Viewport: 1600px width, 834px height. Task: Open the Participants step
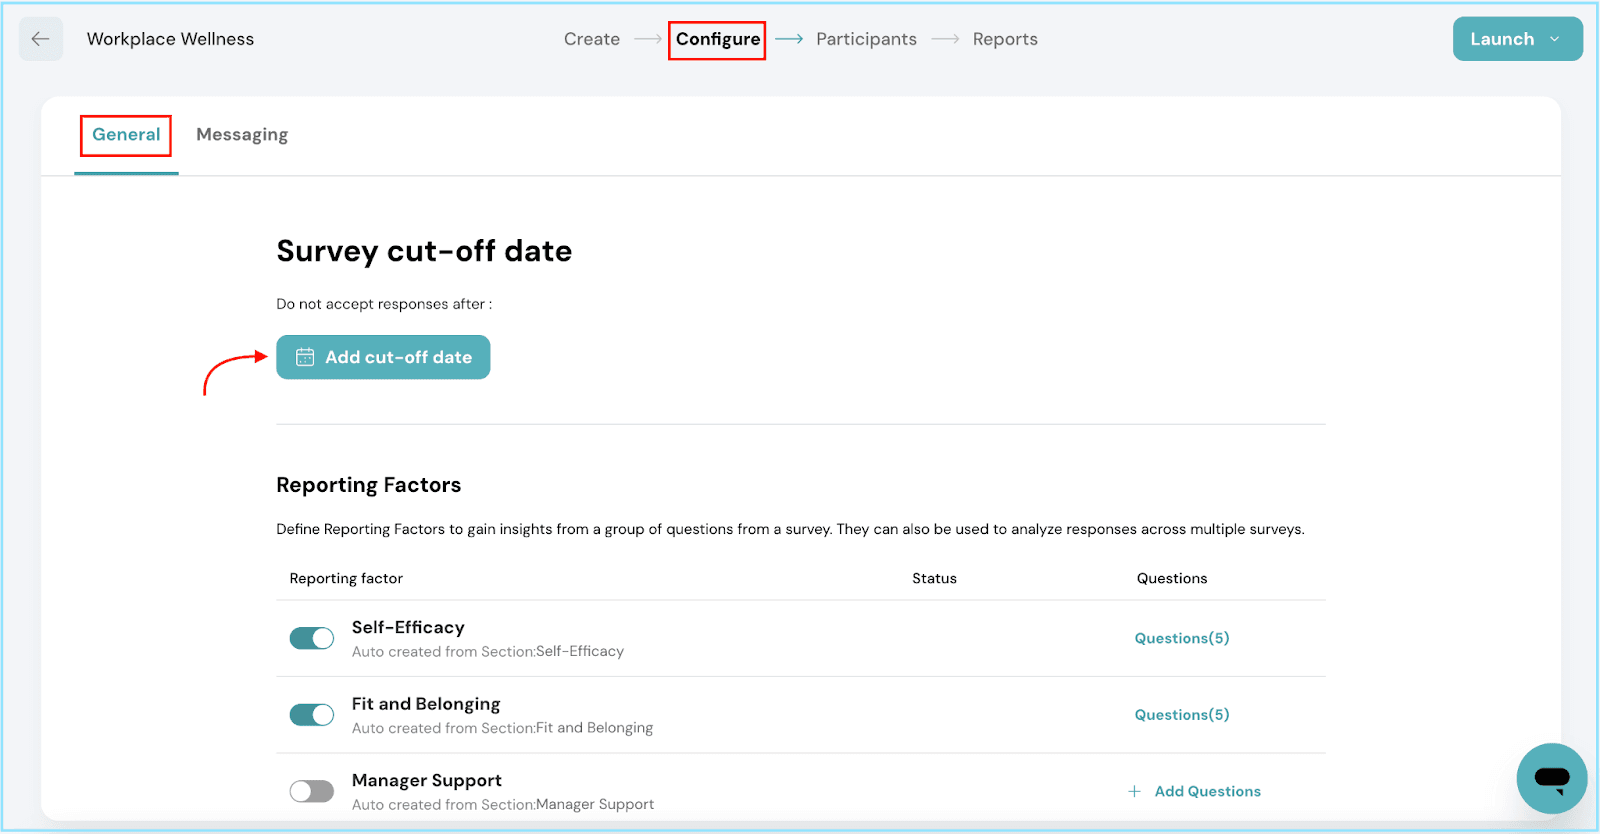[x=866, y=39]
